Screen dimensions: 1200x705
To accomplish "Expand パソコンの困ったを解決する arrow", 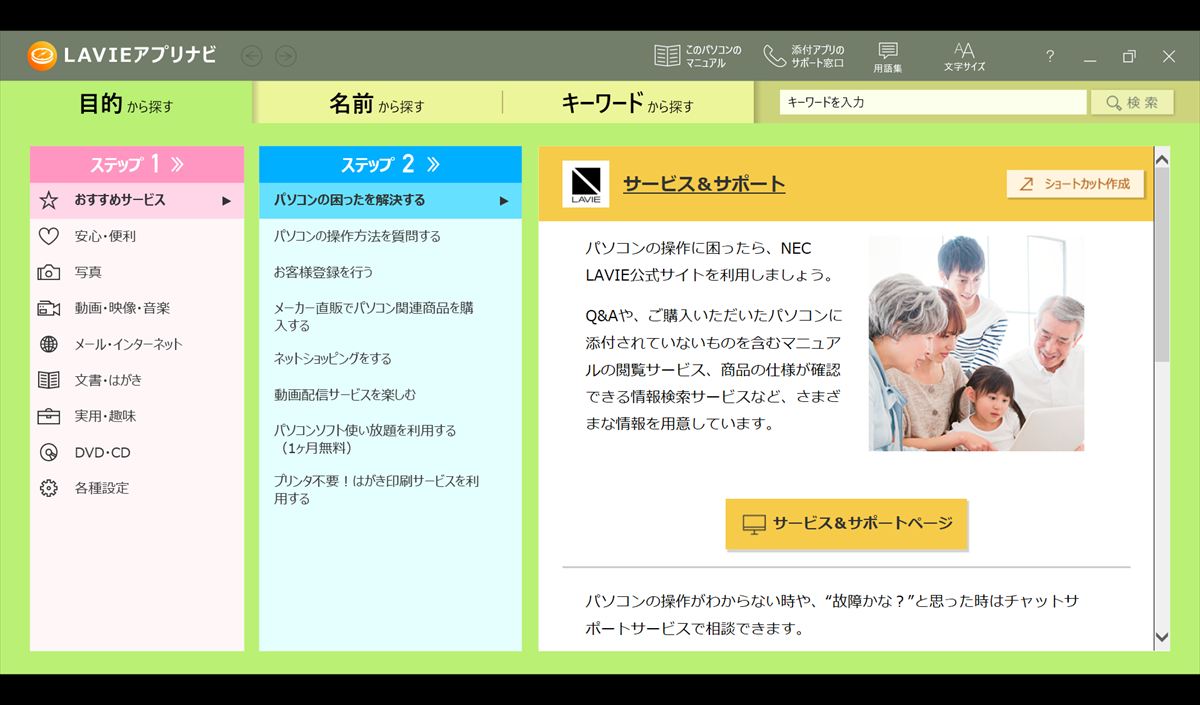I will point(504,200).
